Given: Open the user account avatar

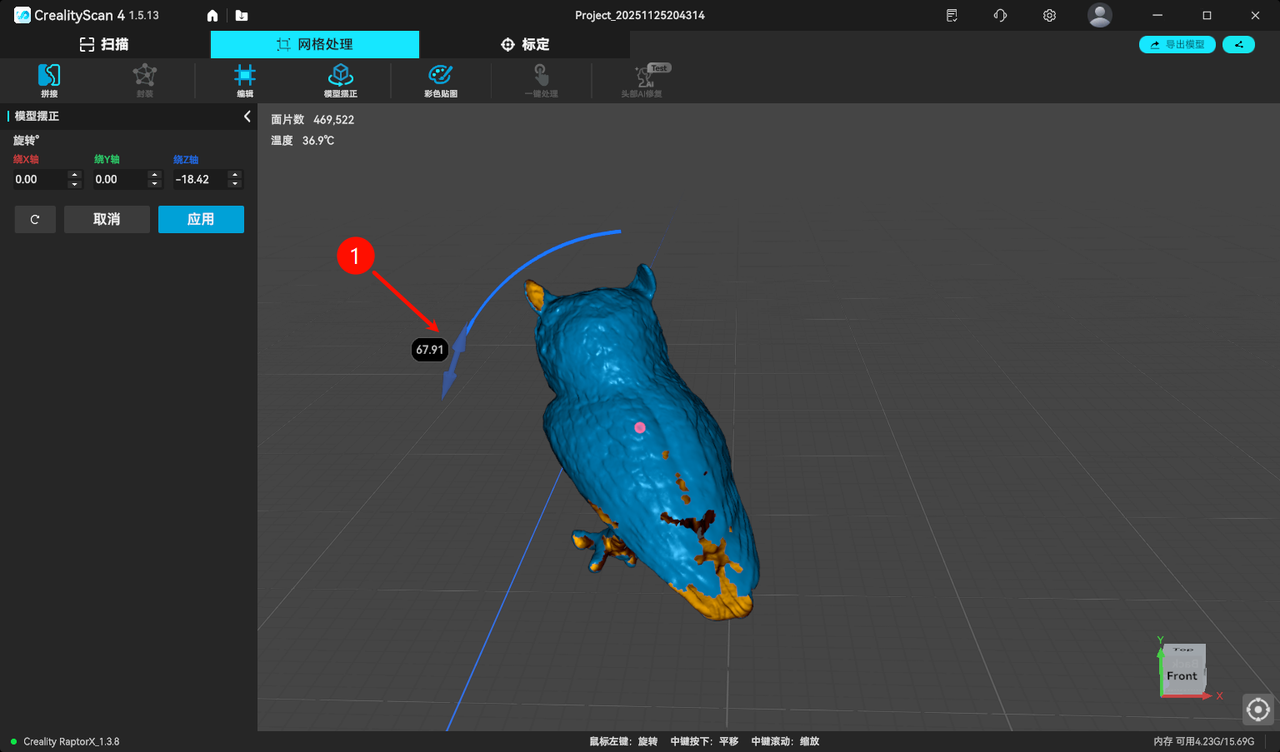Looking at the screenshot, I should click(1099, 16).
